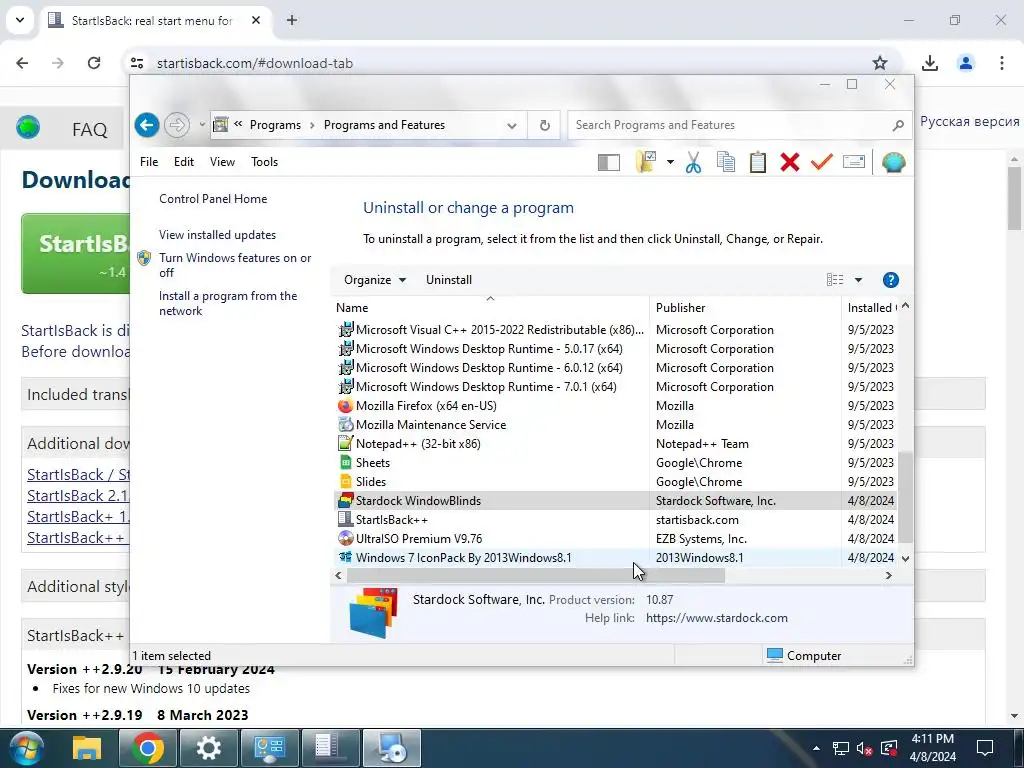This screenshot has height=768, width=1024.
Task: Select UltraISO Premium V9.76 entry
Action: coord(614,538)
